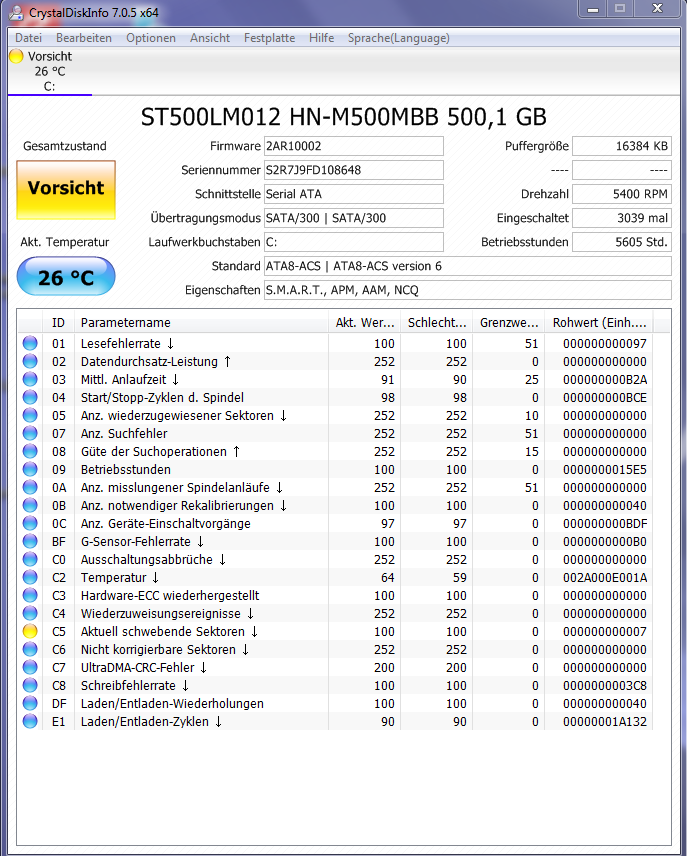687x856 pixels.
Task: Click the yellow warning dot for Aktuell schwebende Sektoren
Action: 30,631
